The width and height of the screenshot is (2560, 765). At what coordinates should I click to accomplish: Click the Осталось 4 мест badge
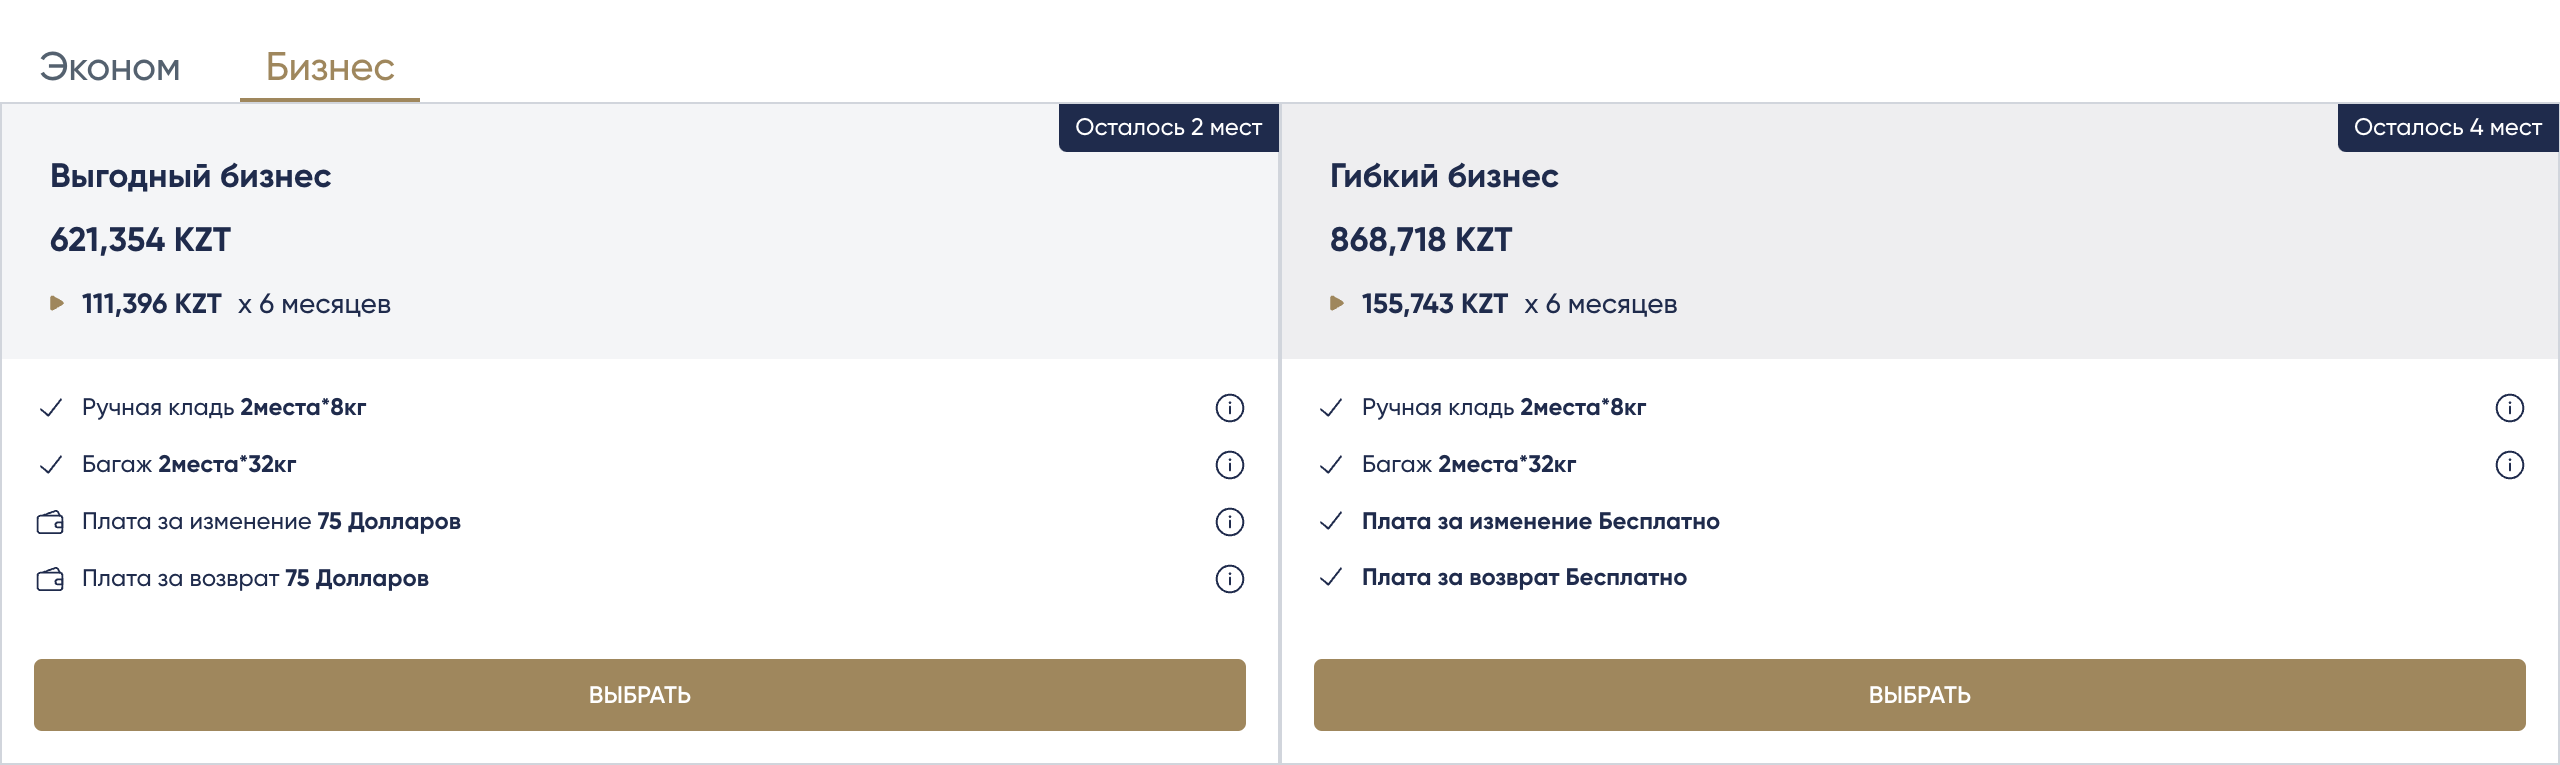click(2447, 128)
